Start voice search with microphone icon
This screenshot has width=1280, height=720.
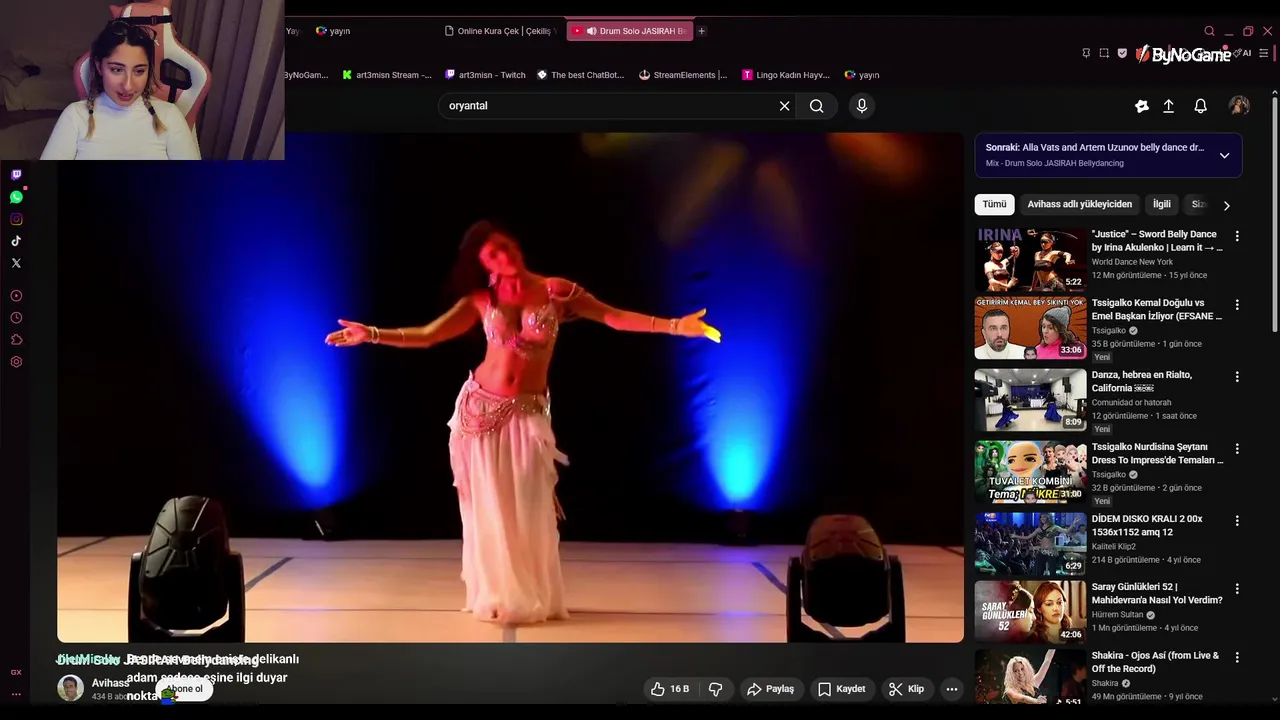(862, 106)
